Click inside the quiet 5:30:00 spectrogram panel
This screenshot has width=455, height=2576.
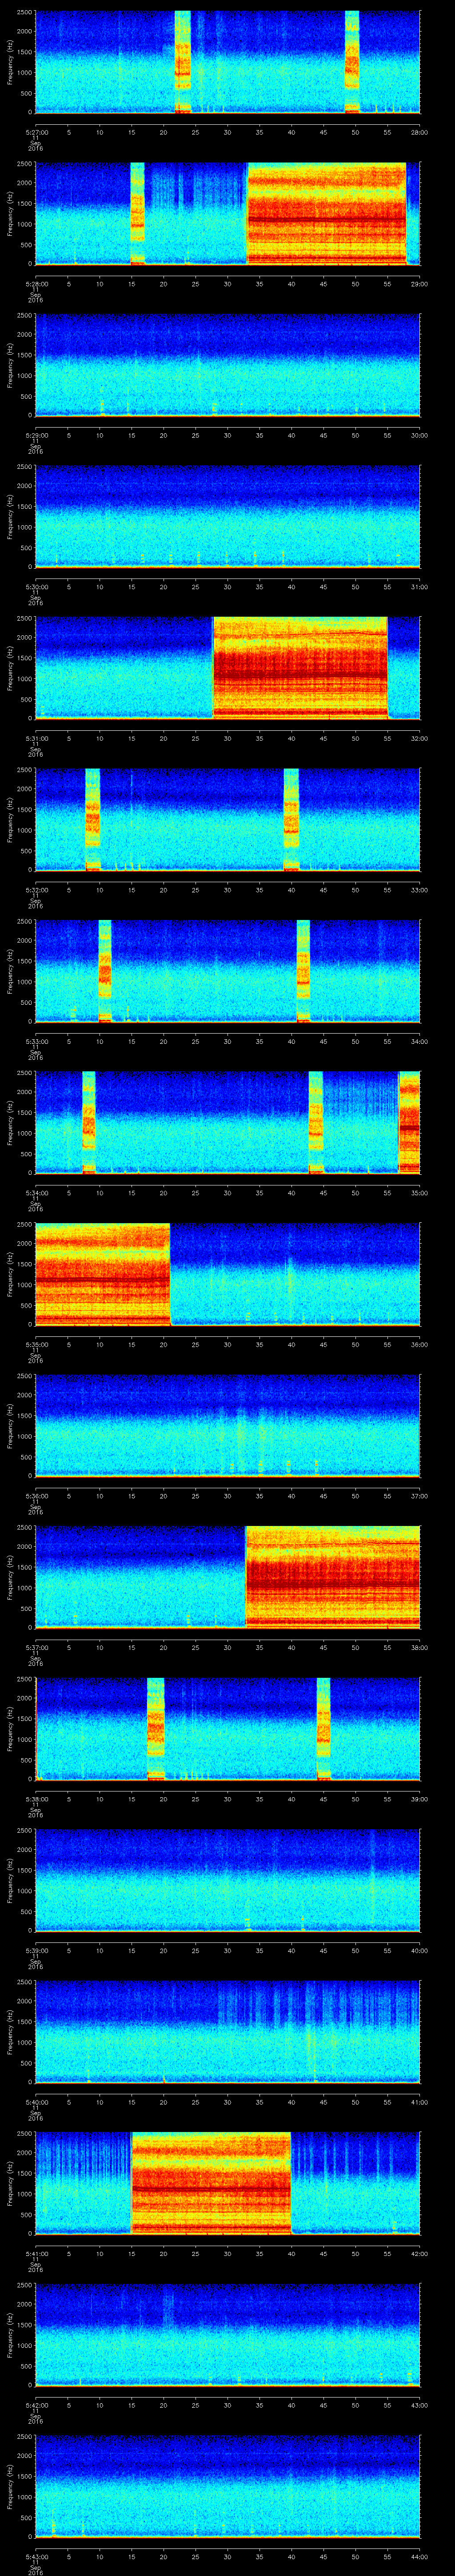227,516
